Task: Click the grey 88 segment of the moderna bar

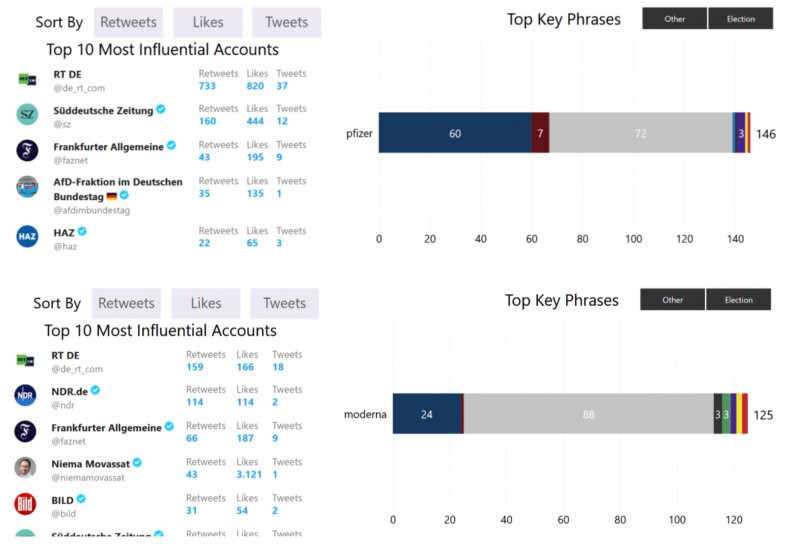Action: coord(588,414)
